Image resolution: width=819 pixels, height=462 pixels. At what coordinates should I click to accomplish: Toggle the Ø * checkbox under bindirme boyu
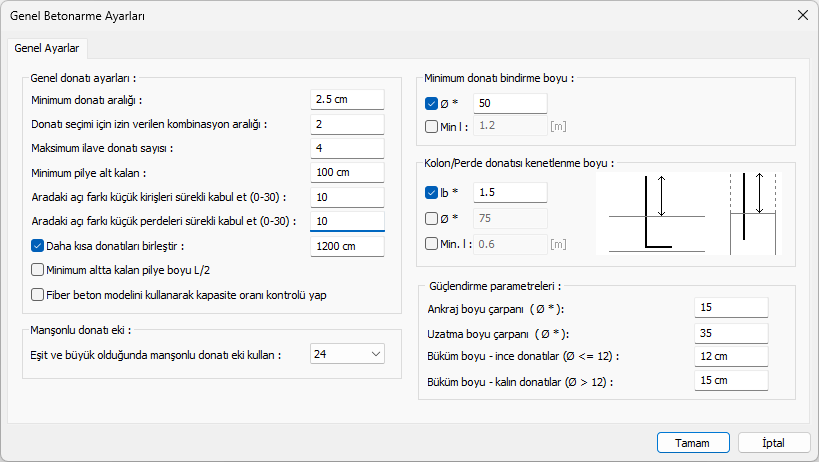(x=431, y=103)
